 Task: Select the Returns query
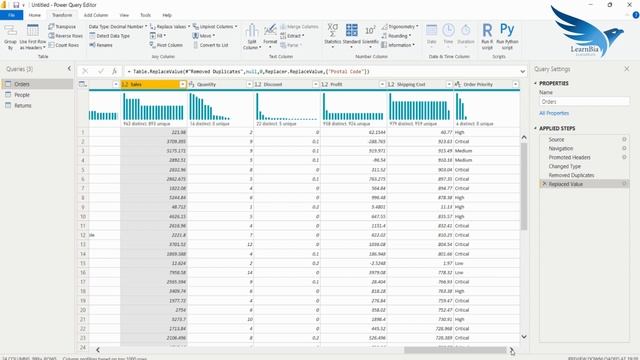tap(38, 105)
